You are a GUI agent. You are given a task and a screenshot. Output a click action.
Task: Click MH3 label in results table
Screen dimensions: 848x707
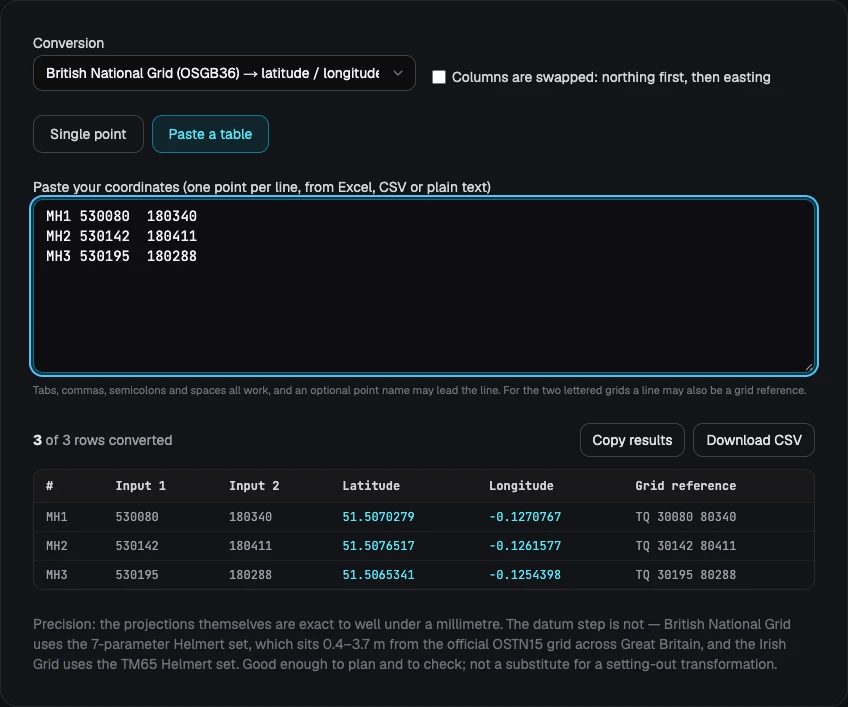57,574
